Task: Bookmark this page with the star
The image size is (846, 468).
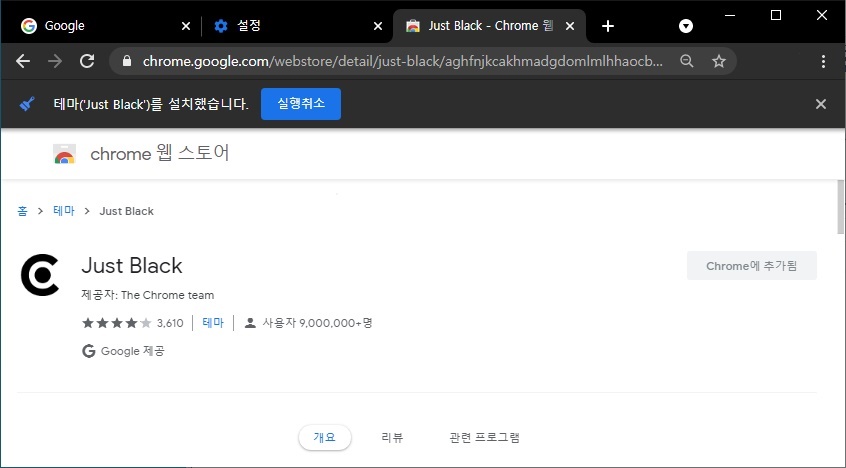Action: pyautogui.click(x=719, y=61)
